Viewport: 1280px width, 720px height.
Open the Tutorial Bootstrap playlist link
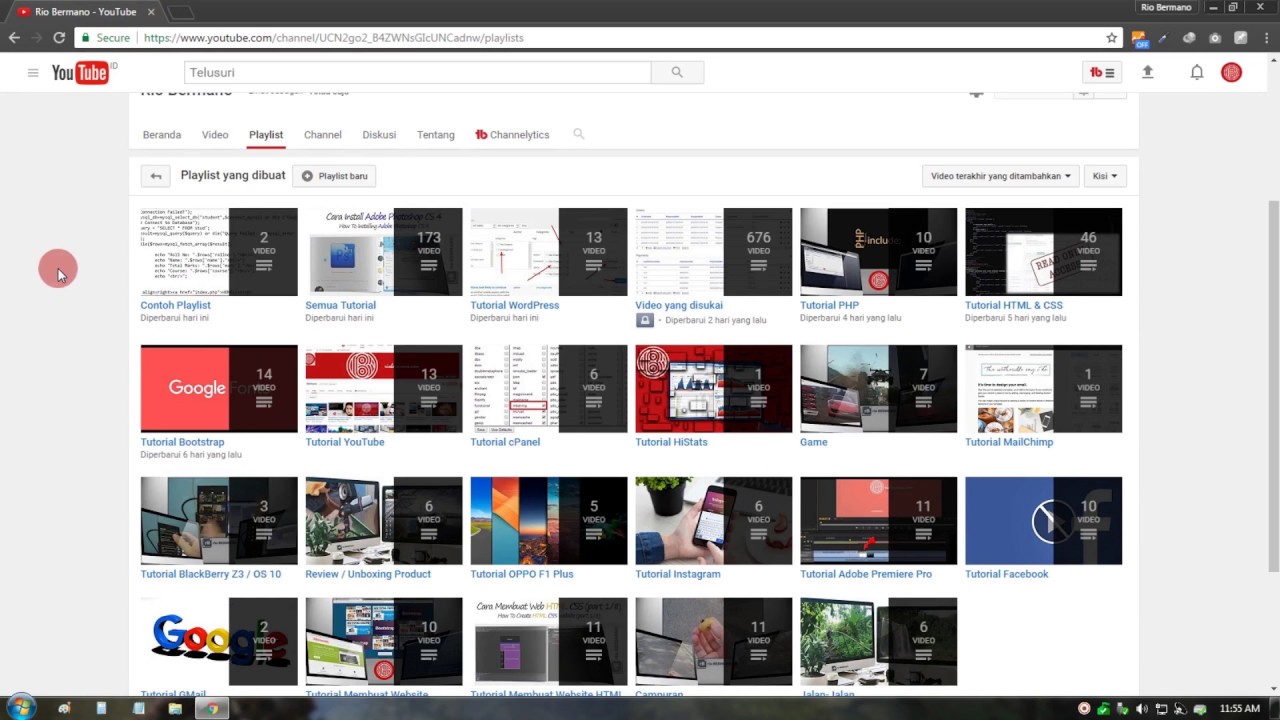tap(183, 442)
